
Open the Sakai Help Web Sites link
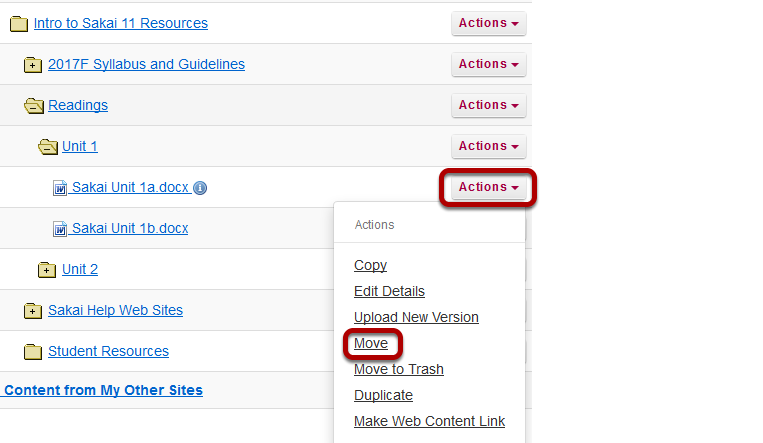(x=115, y=310)
